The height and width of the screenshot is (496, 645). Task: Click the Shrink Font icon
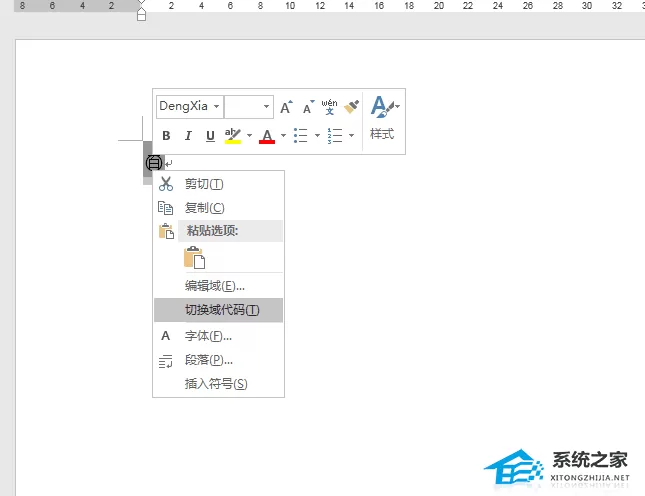click(308, 107)
